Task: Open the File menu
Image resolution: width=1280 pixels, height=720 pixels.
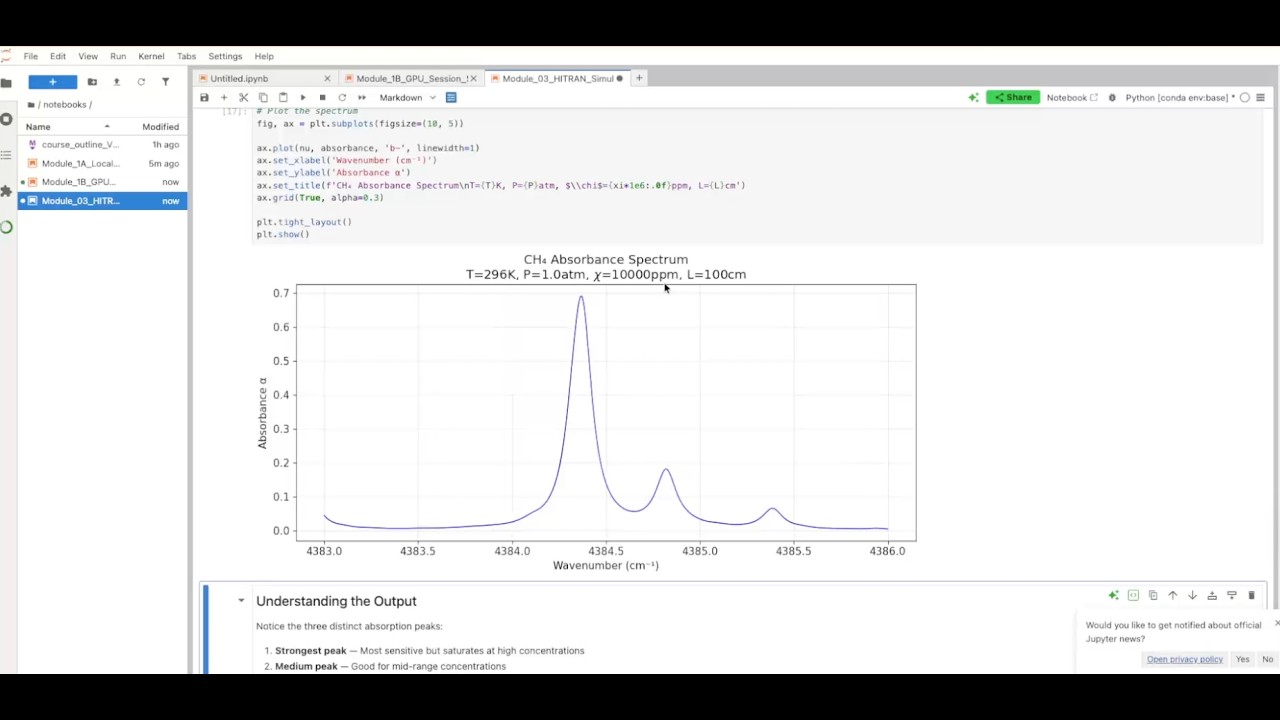Action: (x=31, y=56)
